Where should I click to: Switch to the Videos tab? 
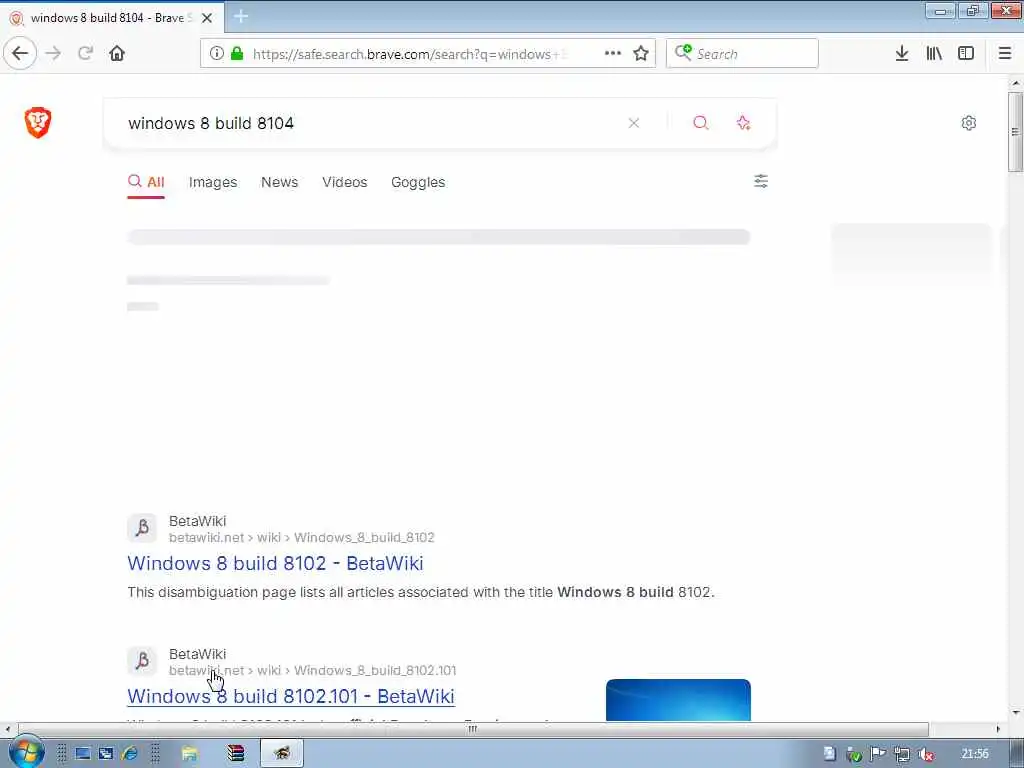[345, 182]
